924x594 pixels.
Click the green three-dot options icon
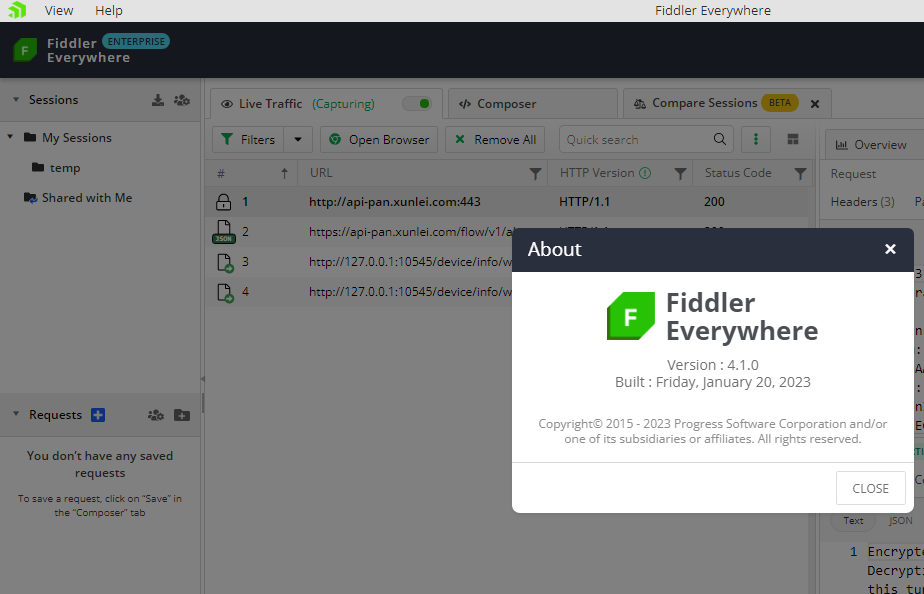(x=755, y=139)
